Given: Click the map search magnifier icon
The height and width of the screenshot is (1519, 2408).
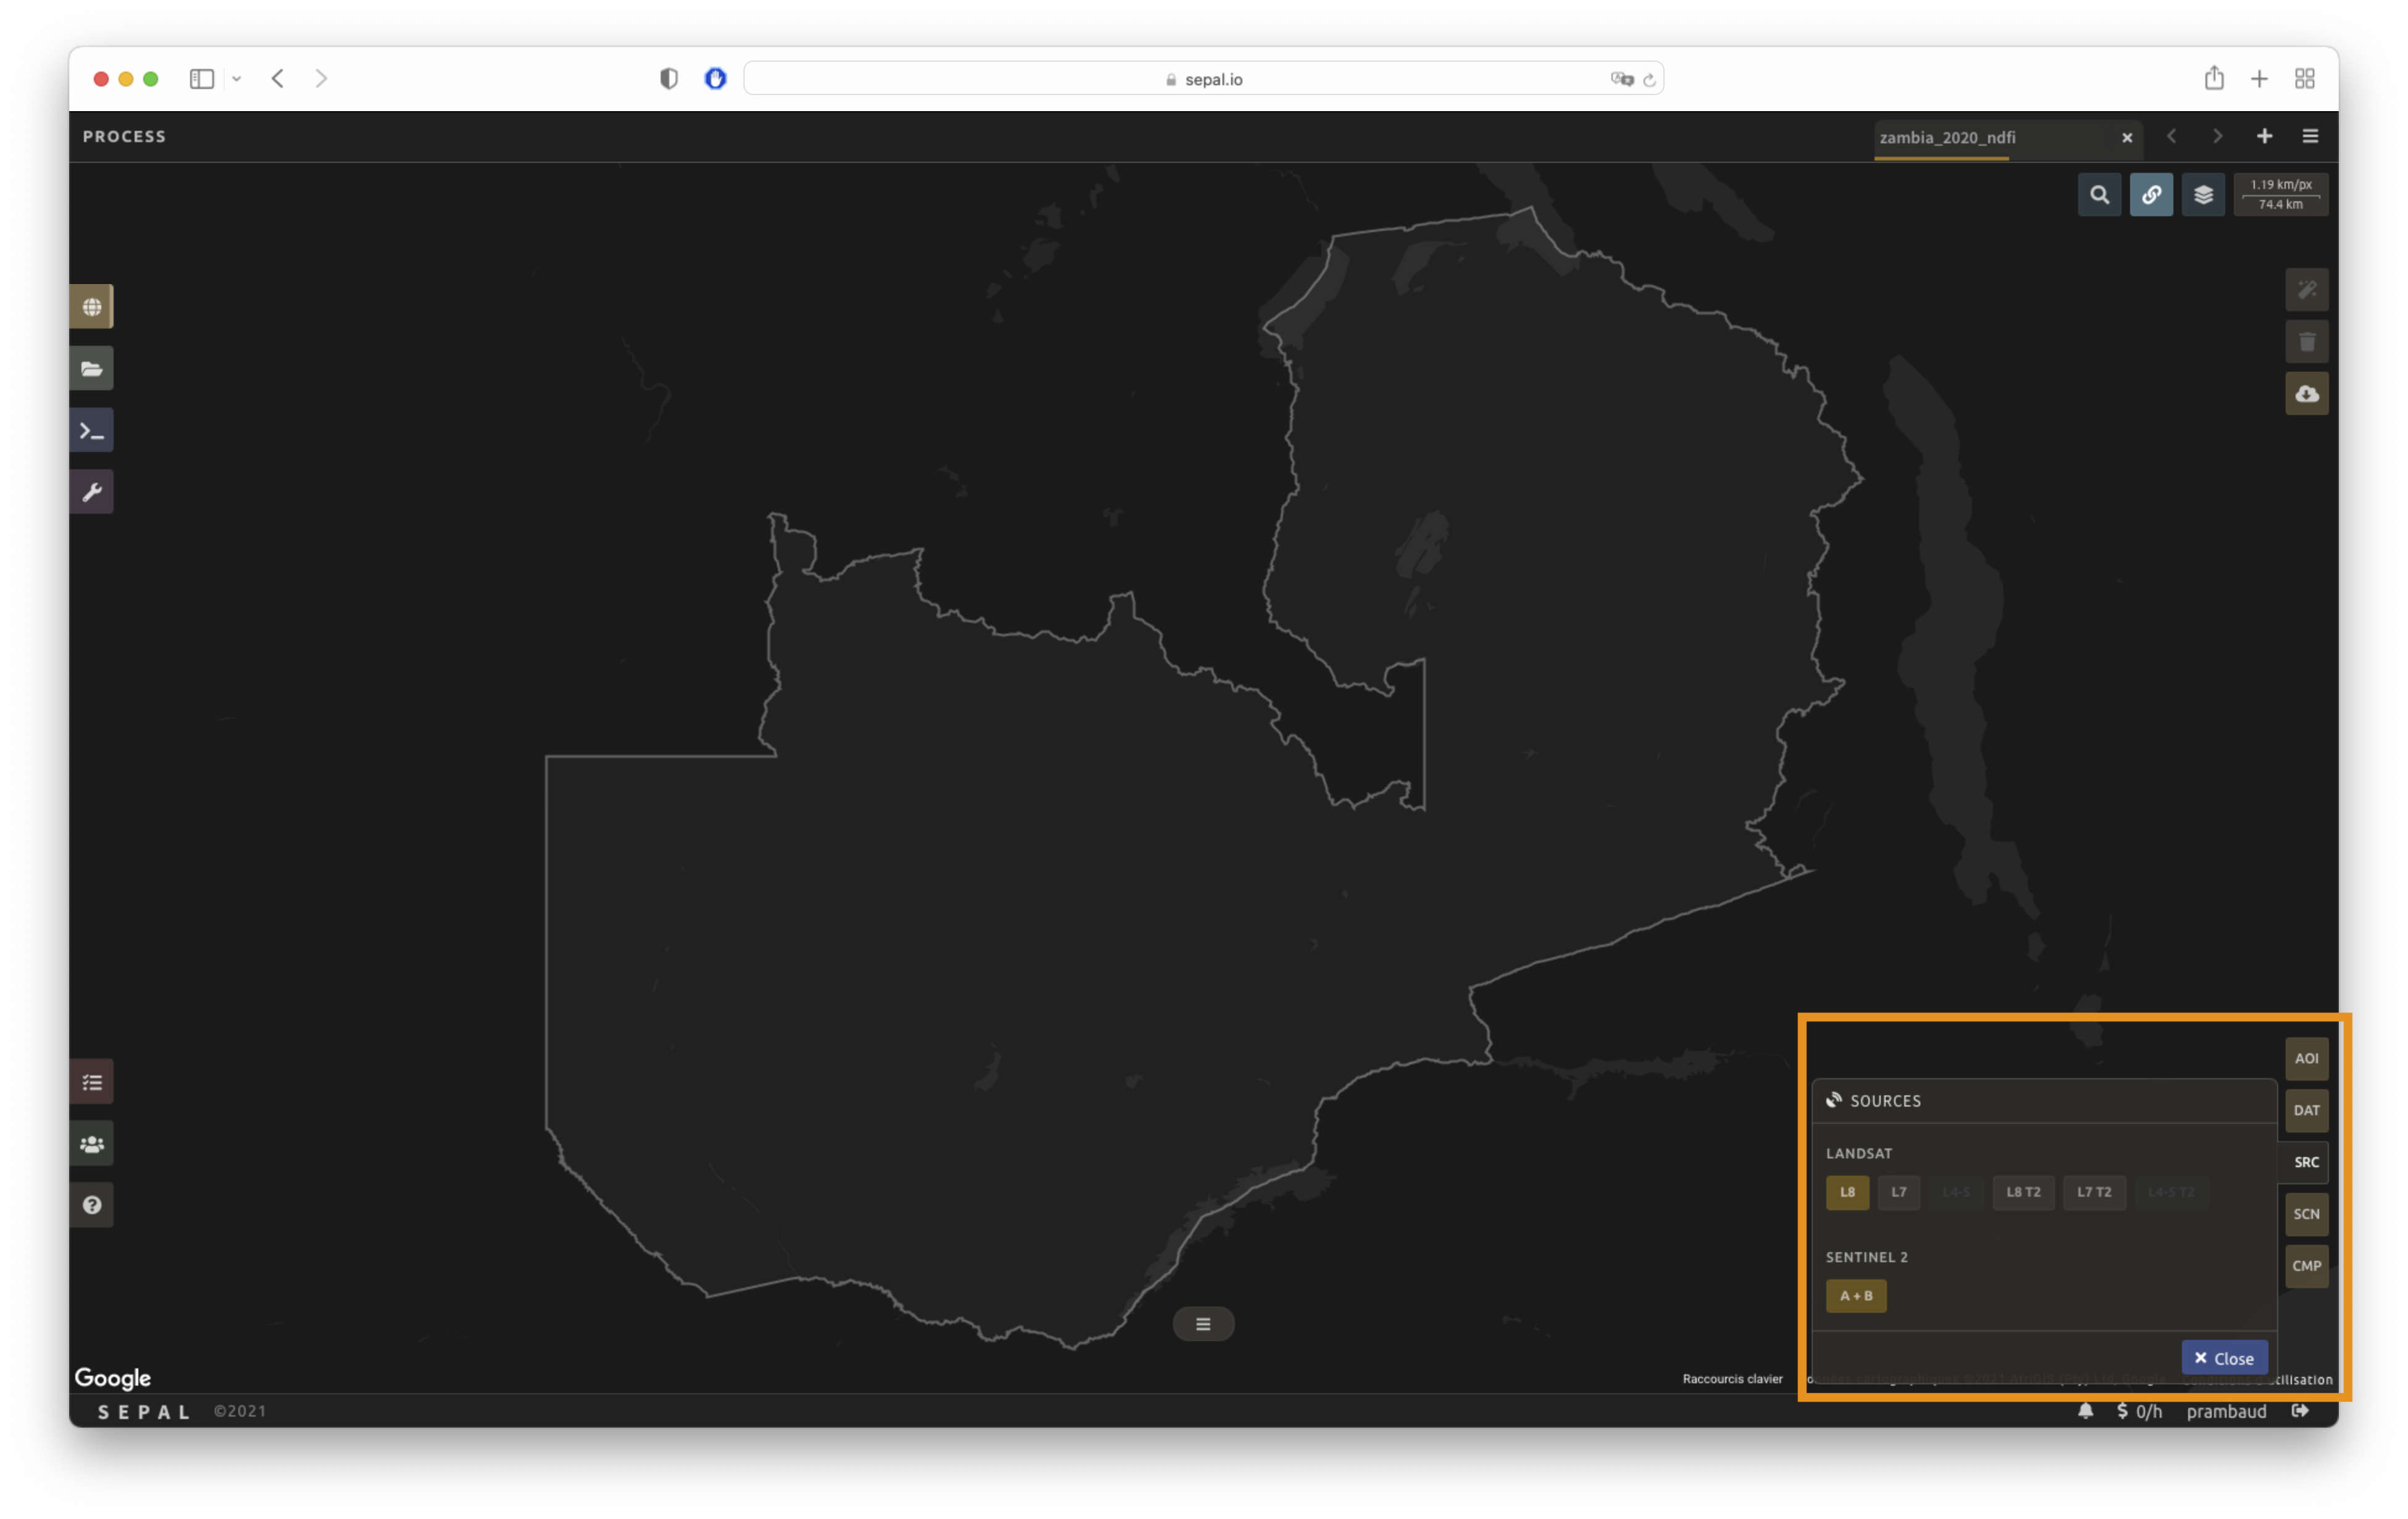Looking at the screenshot, I should [x=2099, y=195].
